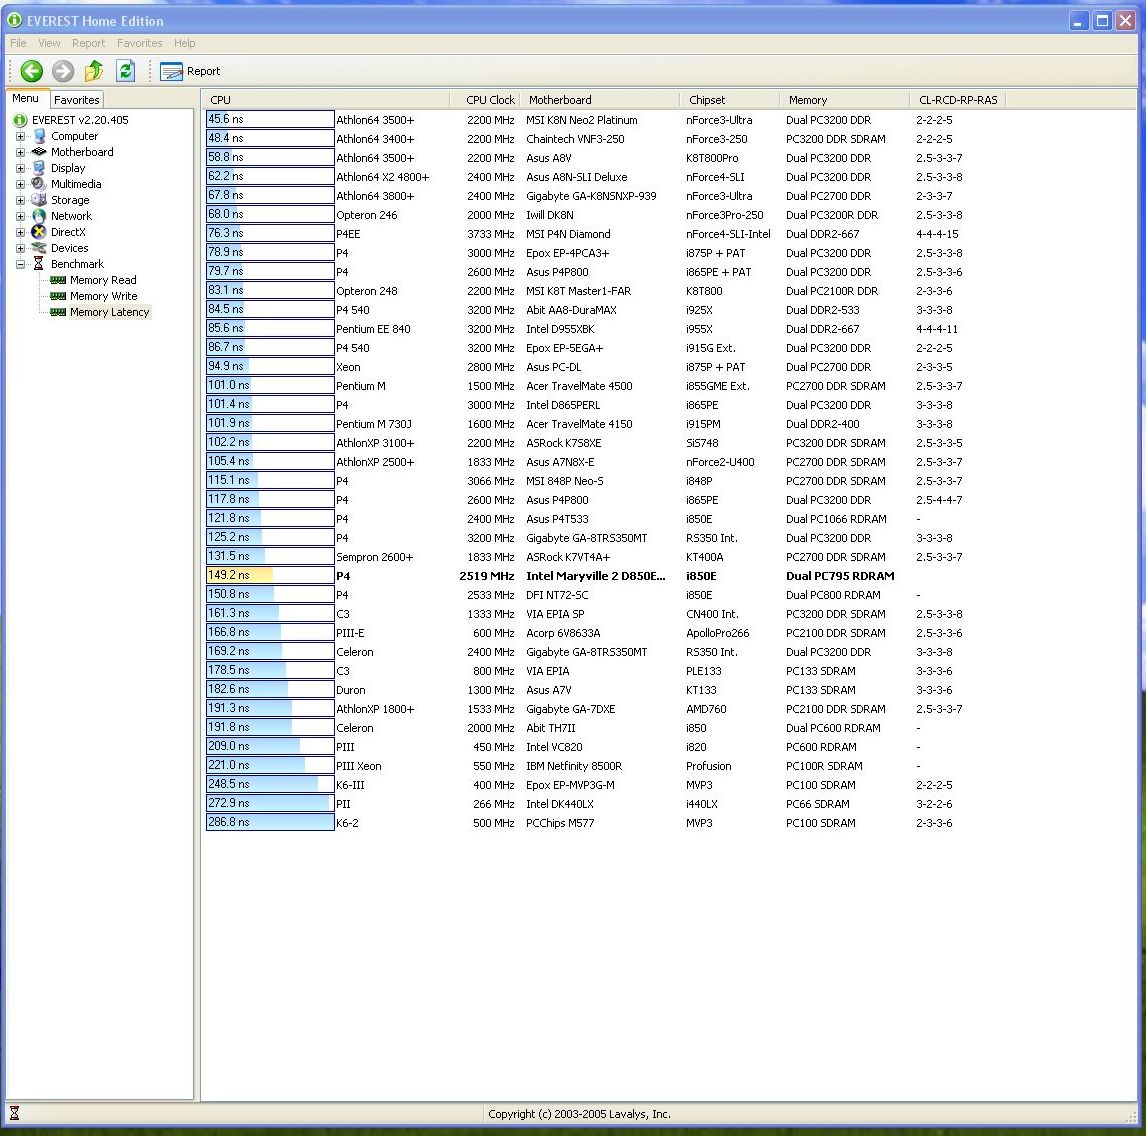Screen dimensions: 1146x1136
Task: Click the DirectX icon in the tree
Action: click(39, 232)
